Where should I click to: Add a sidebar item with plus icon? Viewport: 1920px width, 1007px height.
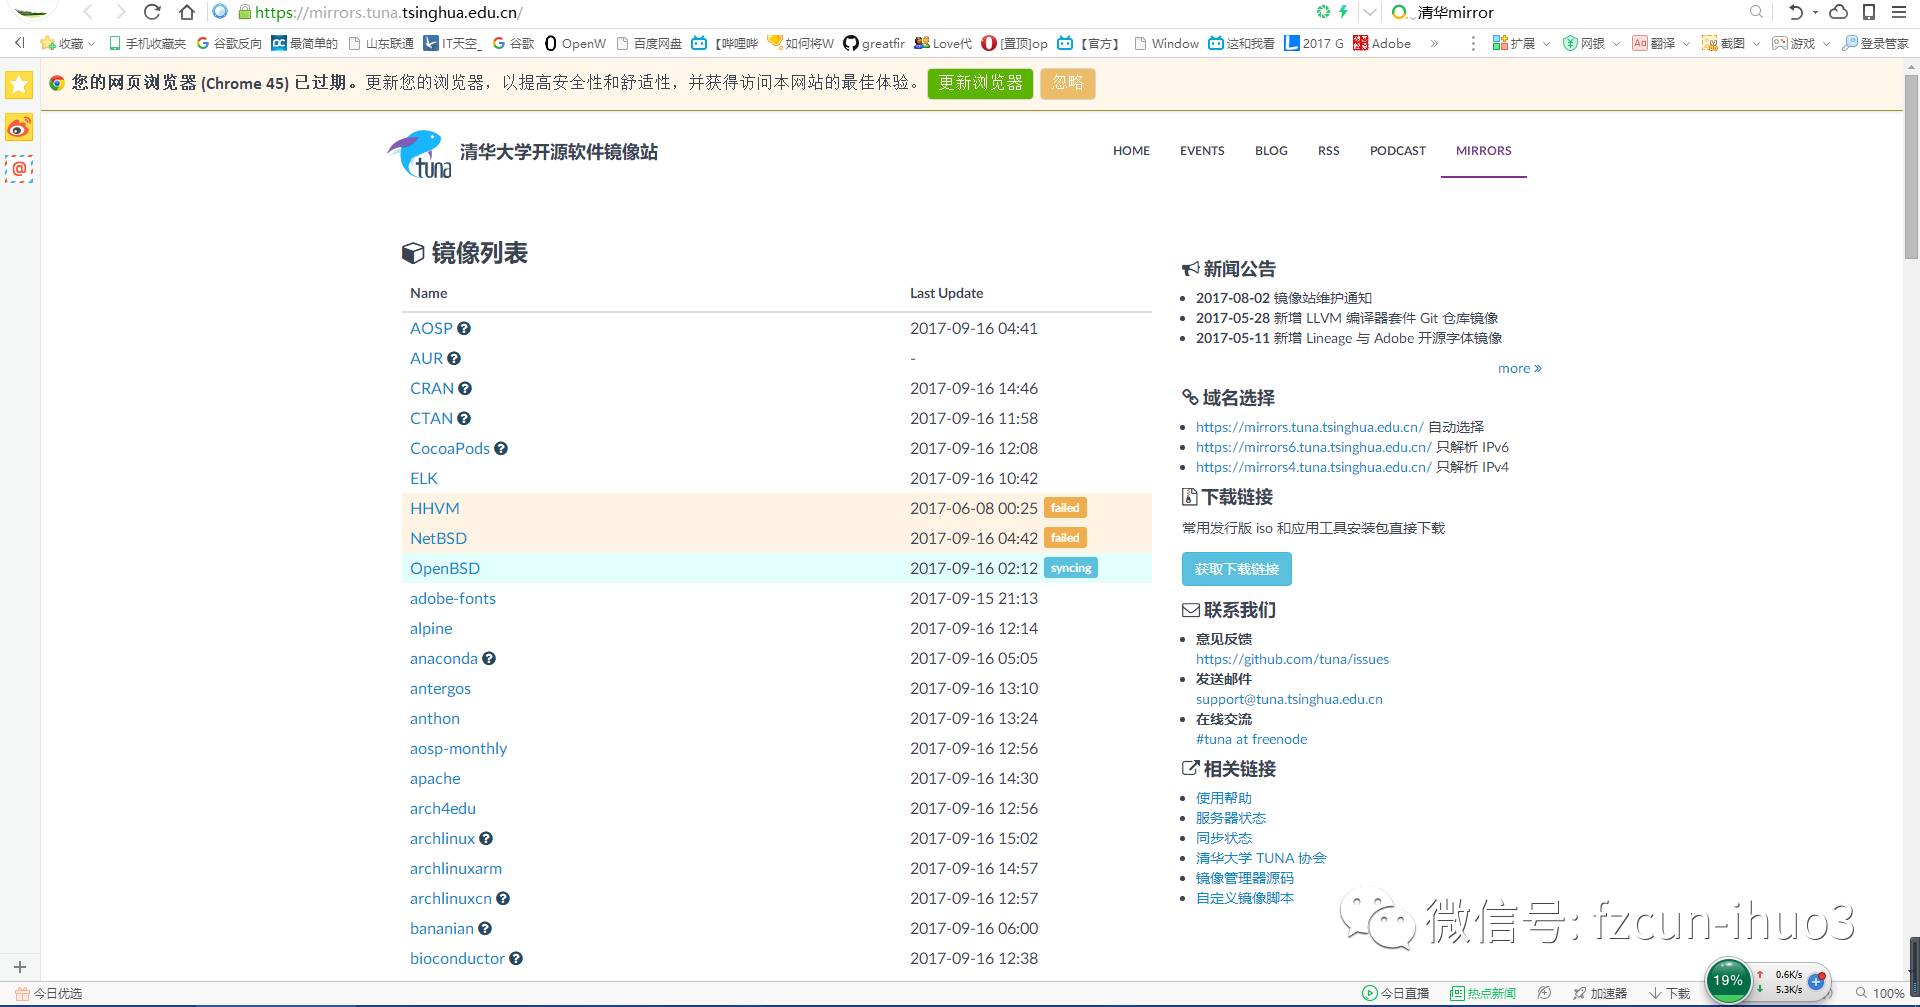coord(19,967)
